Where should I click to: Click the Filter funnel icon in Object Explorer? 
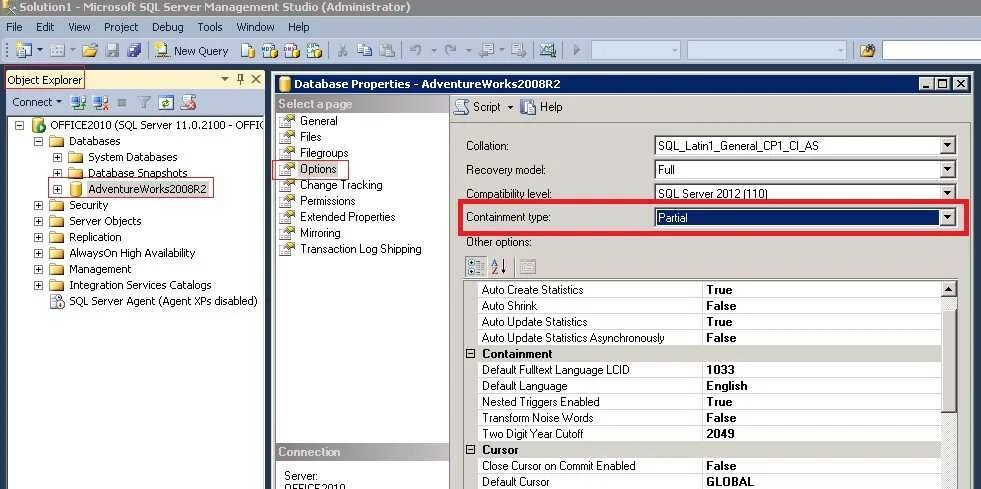click(x=144, y=102)
